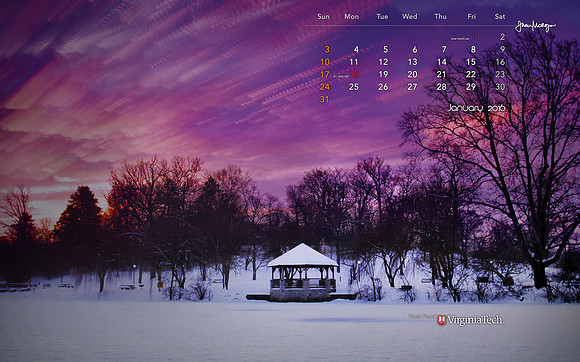Select date 21 on the calendar
This screenshot has width=580, height=362.
[442, 74]
